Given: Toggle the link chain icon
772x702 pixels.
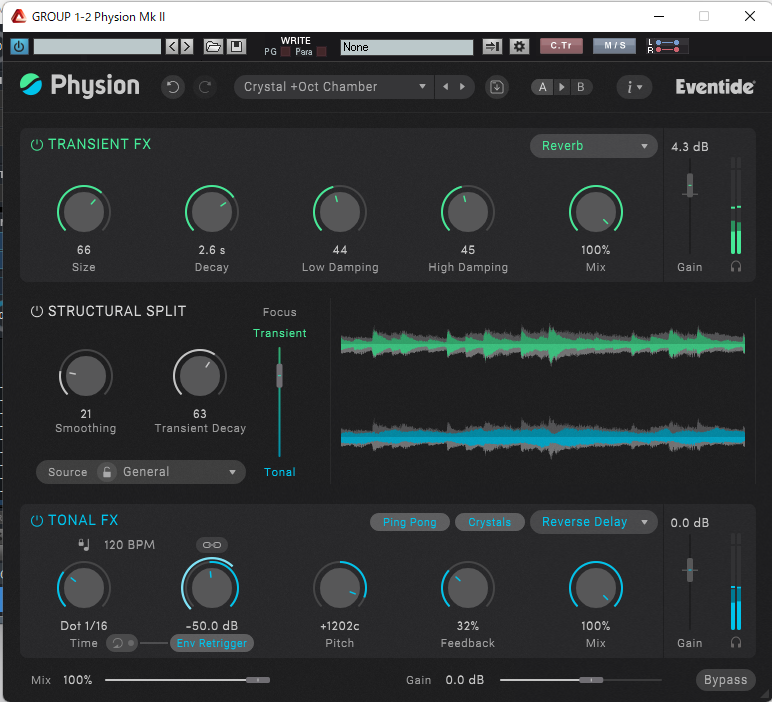Looking at the screenshot, I should click(212, 545).
